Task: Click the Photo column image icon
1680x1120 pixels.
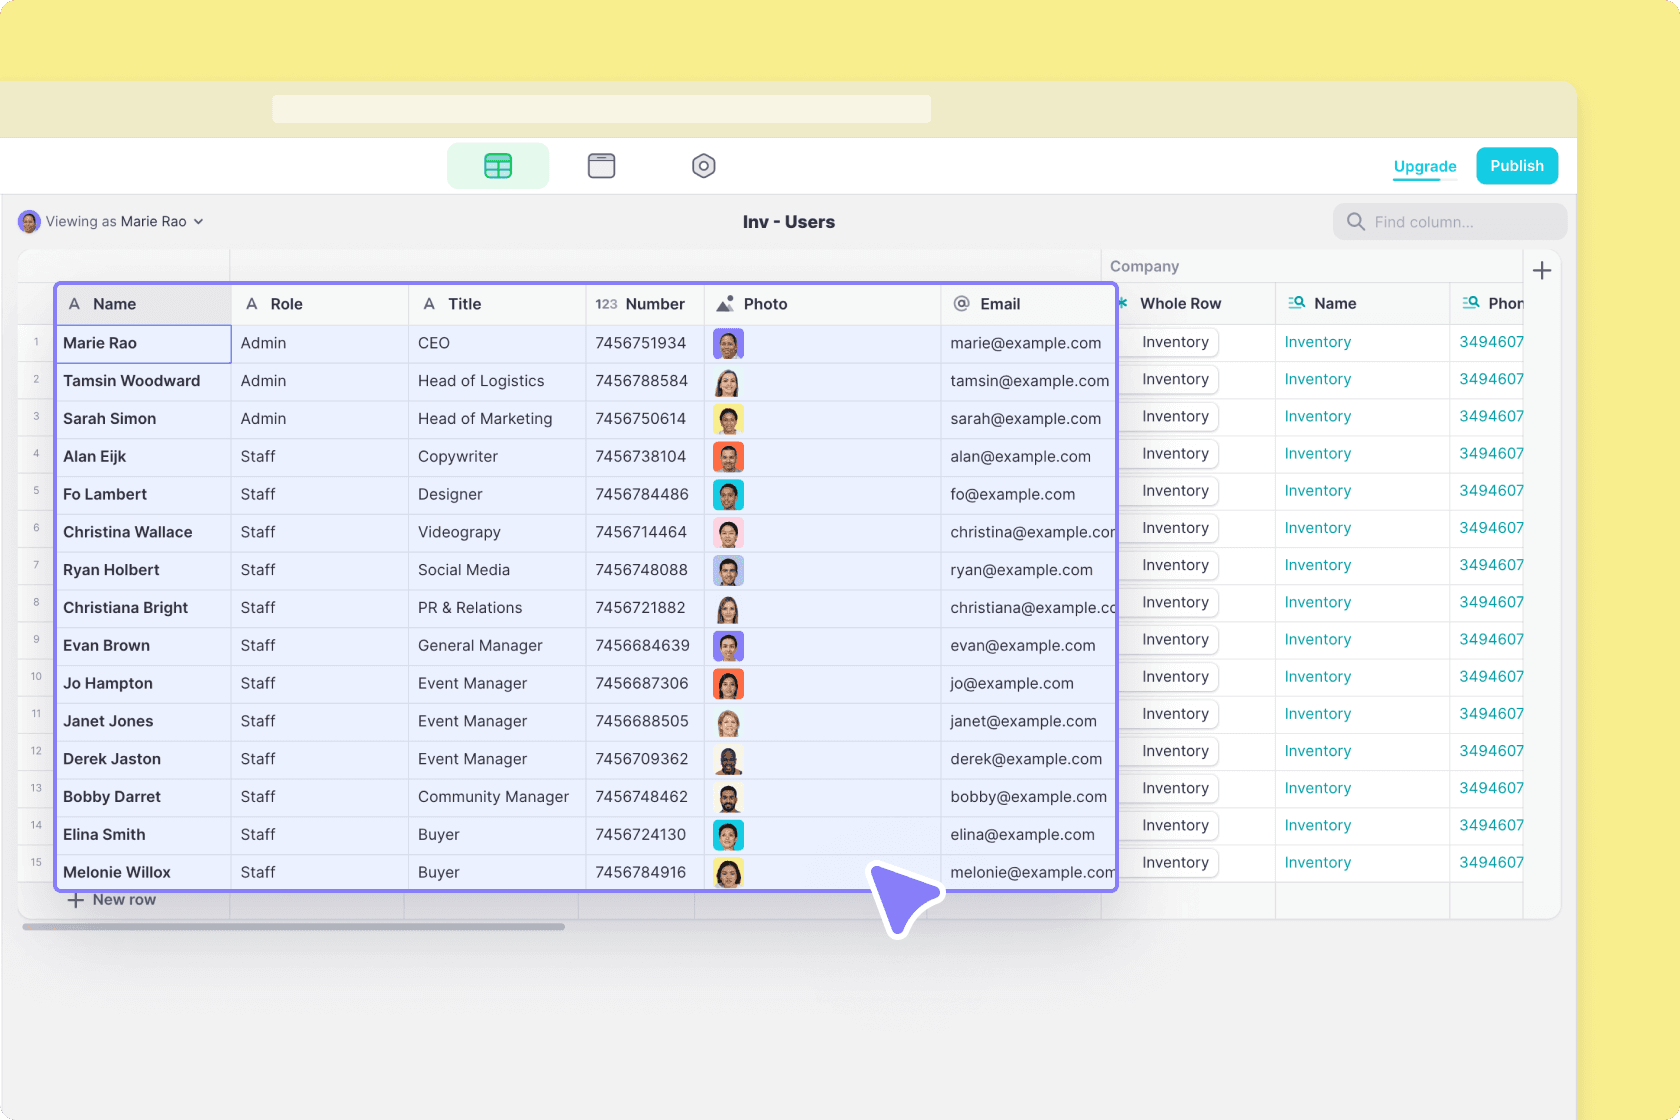Action: point(725,304)
